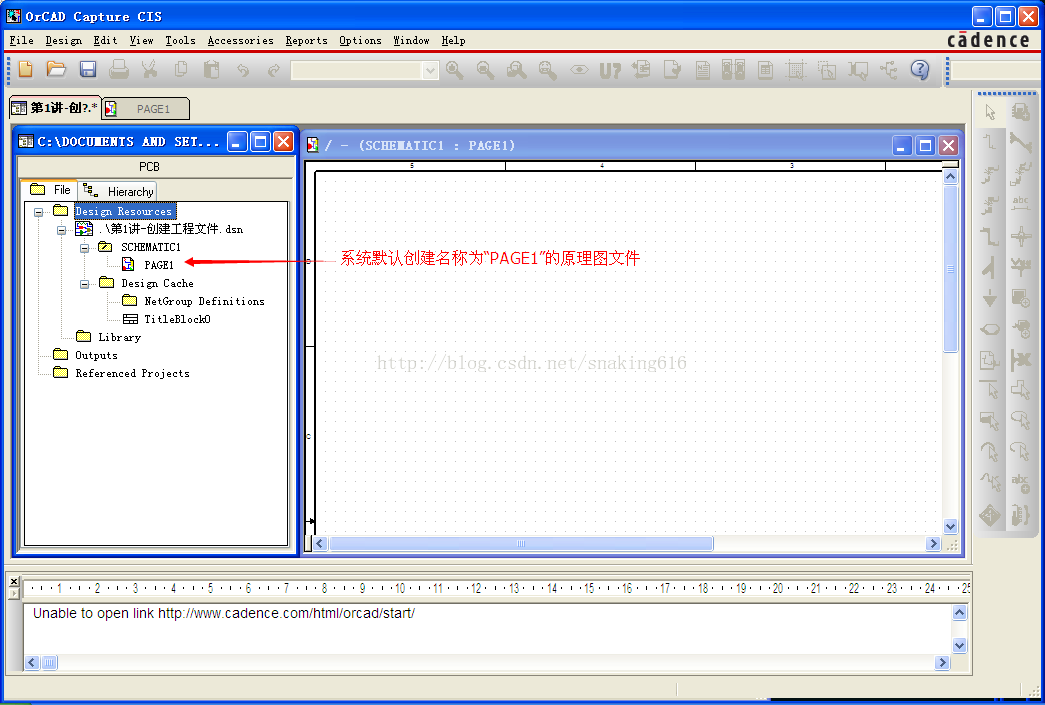Image resolution: width=1045 pixels, height=705 pixels.
Task: Click the Annotate U? icon
Action: tap(610, 69)
